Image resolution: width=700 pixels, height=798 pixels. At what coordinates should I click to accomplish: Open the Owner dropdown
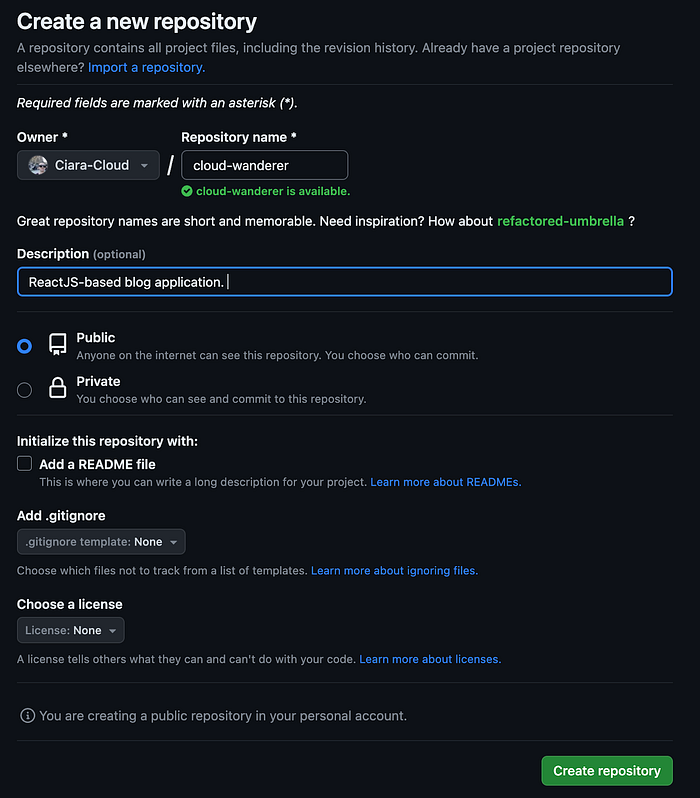(x=88, y=165)
